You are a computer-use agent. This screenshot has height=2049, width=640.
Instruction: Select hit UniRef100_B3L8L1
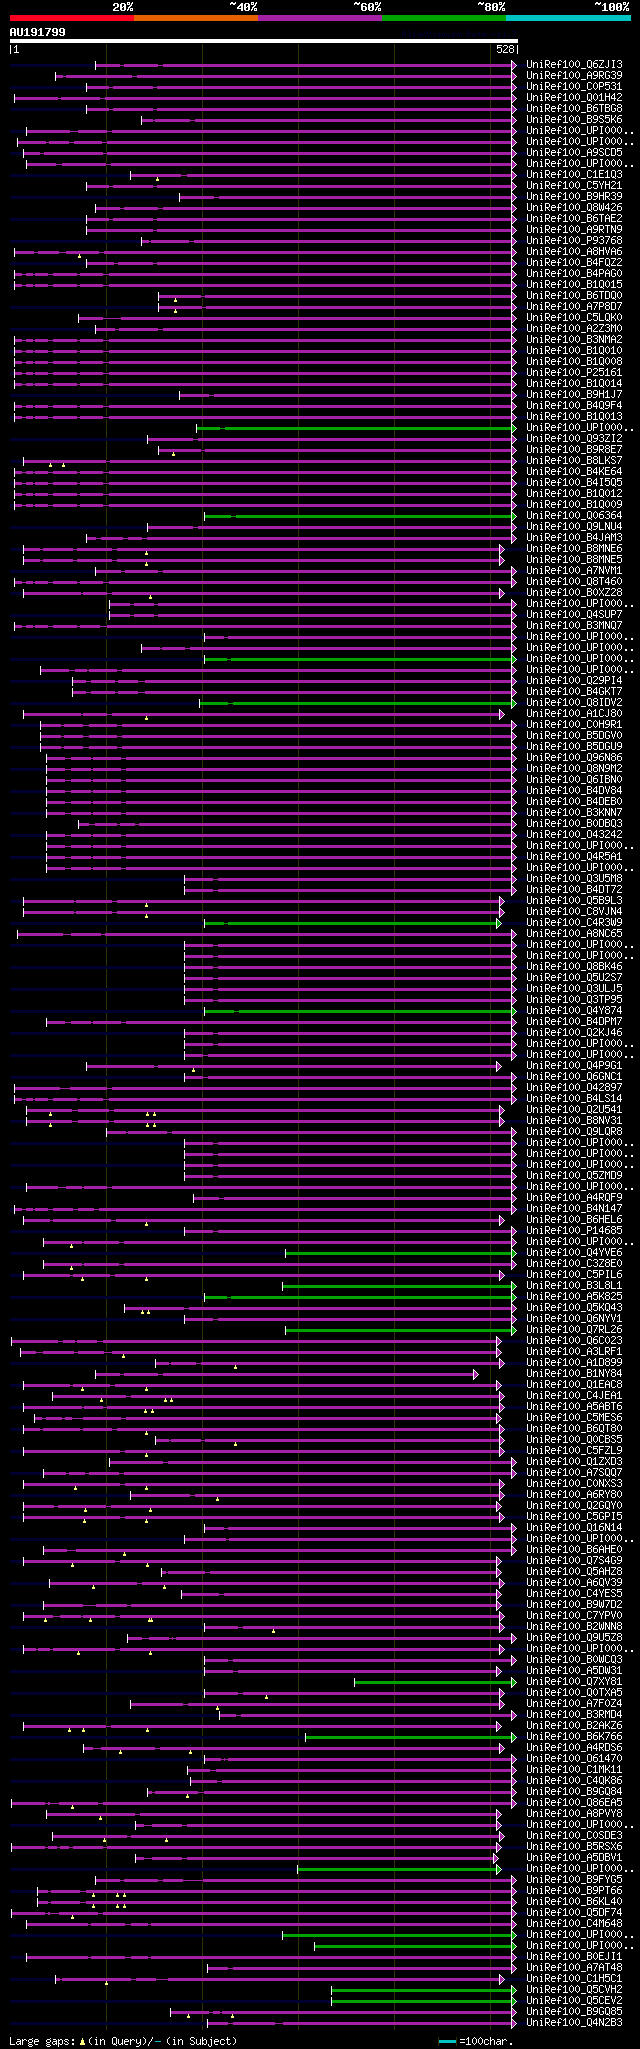pyautogui.click(x=574, y=1285)
